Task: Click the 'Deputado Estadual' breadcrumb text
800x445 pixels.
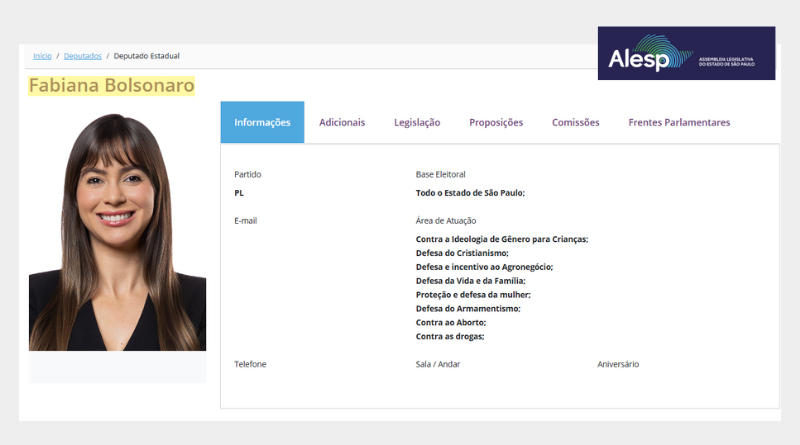Action: [146, 56]
